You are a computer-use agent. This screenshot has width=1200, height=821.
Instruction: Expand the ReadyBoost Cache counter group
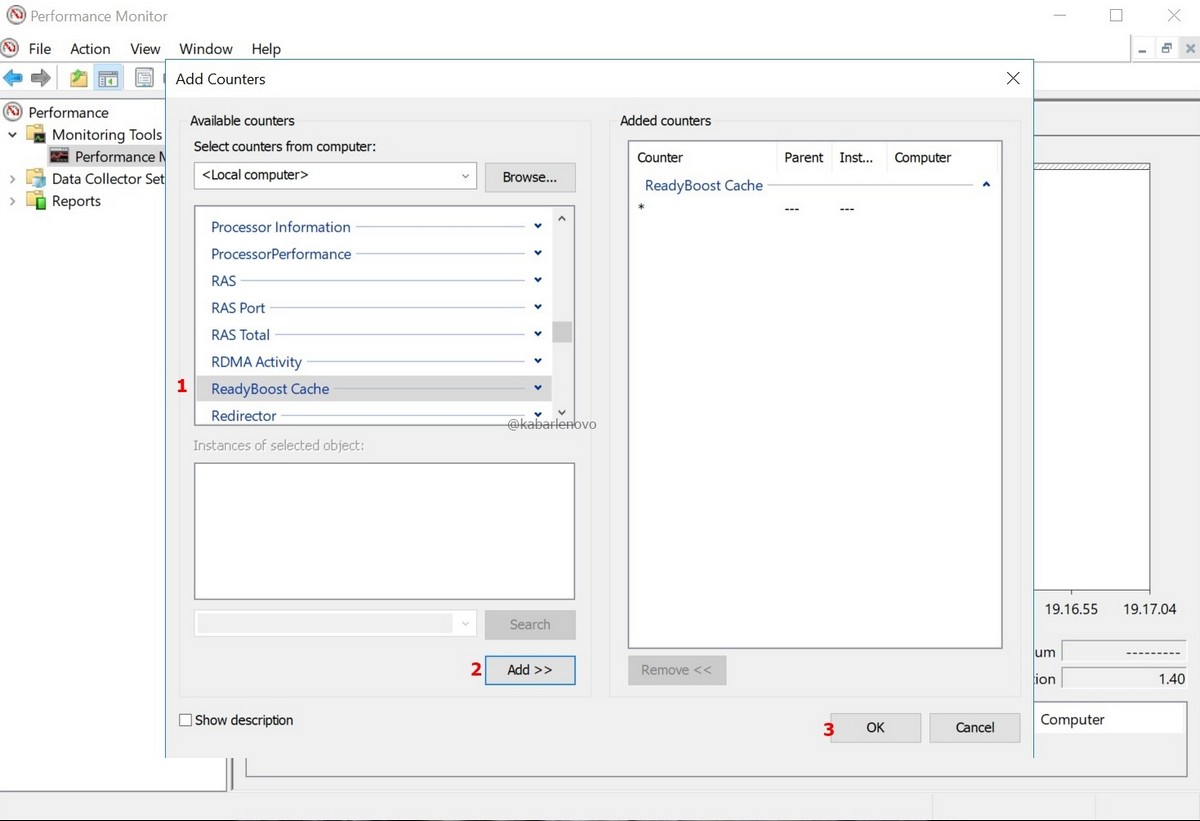click(538, 388)
